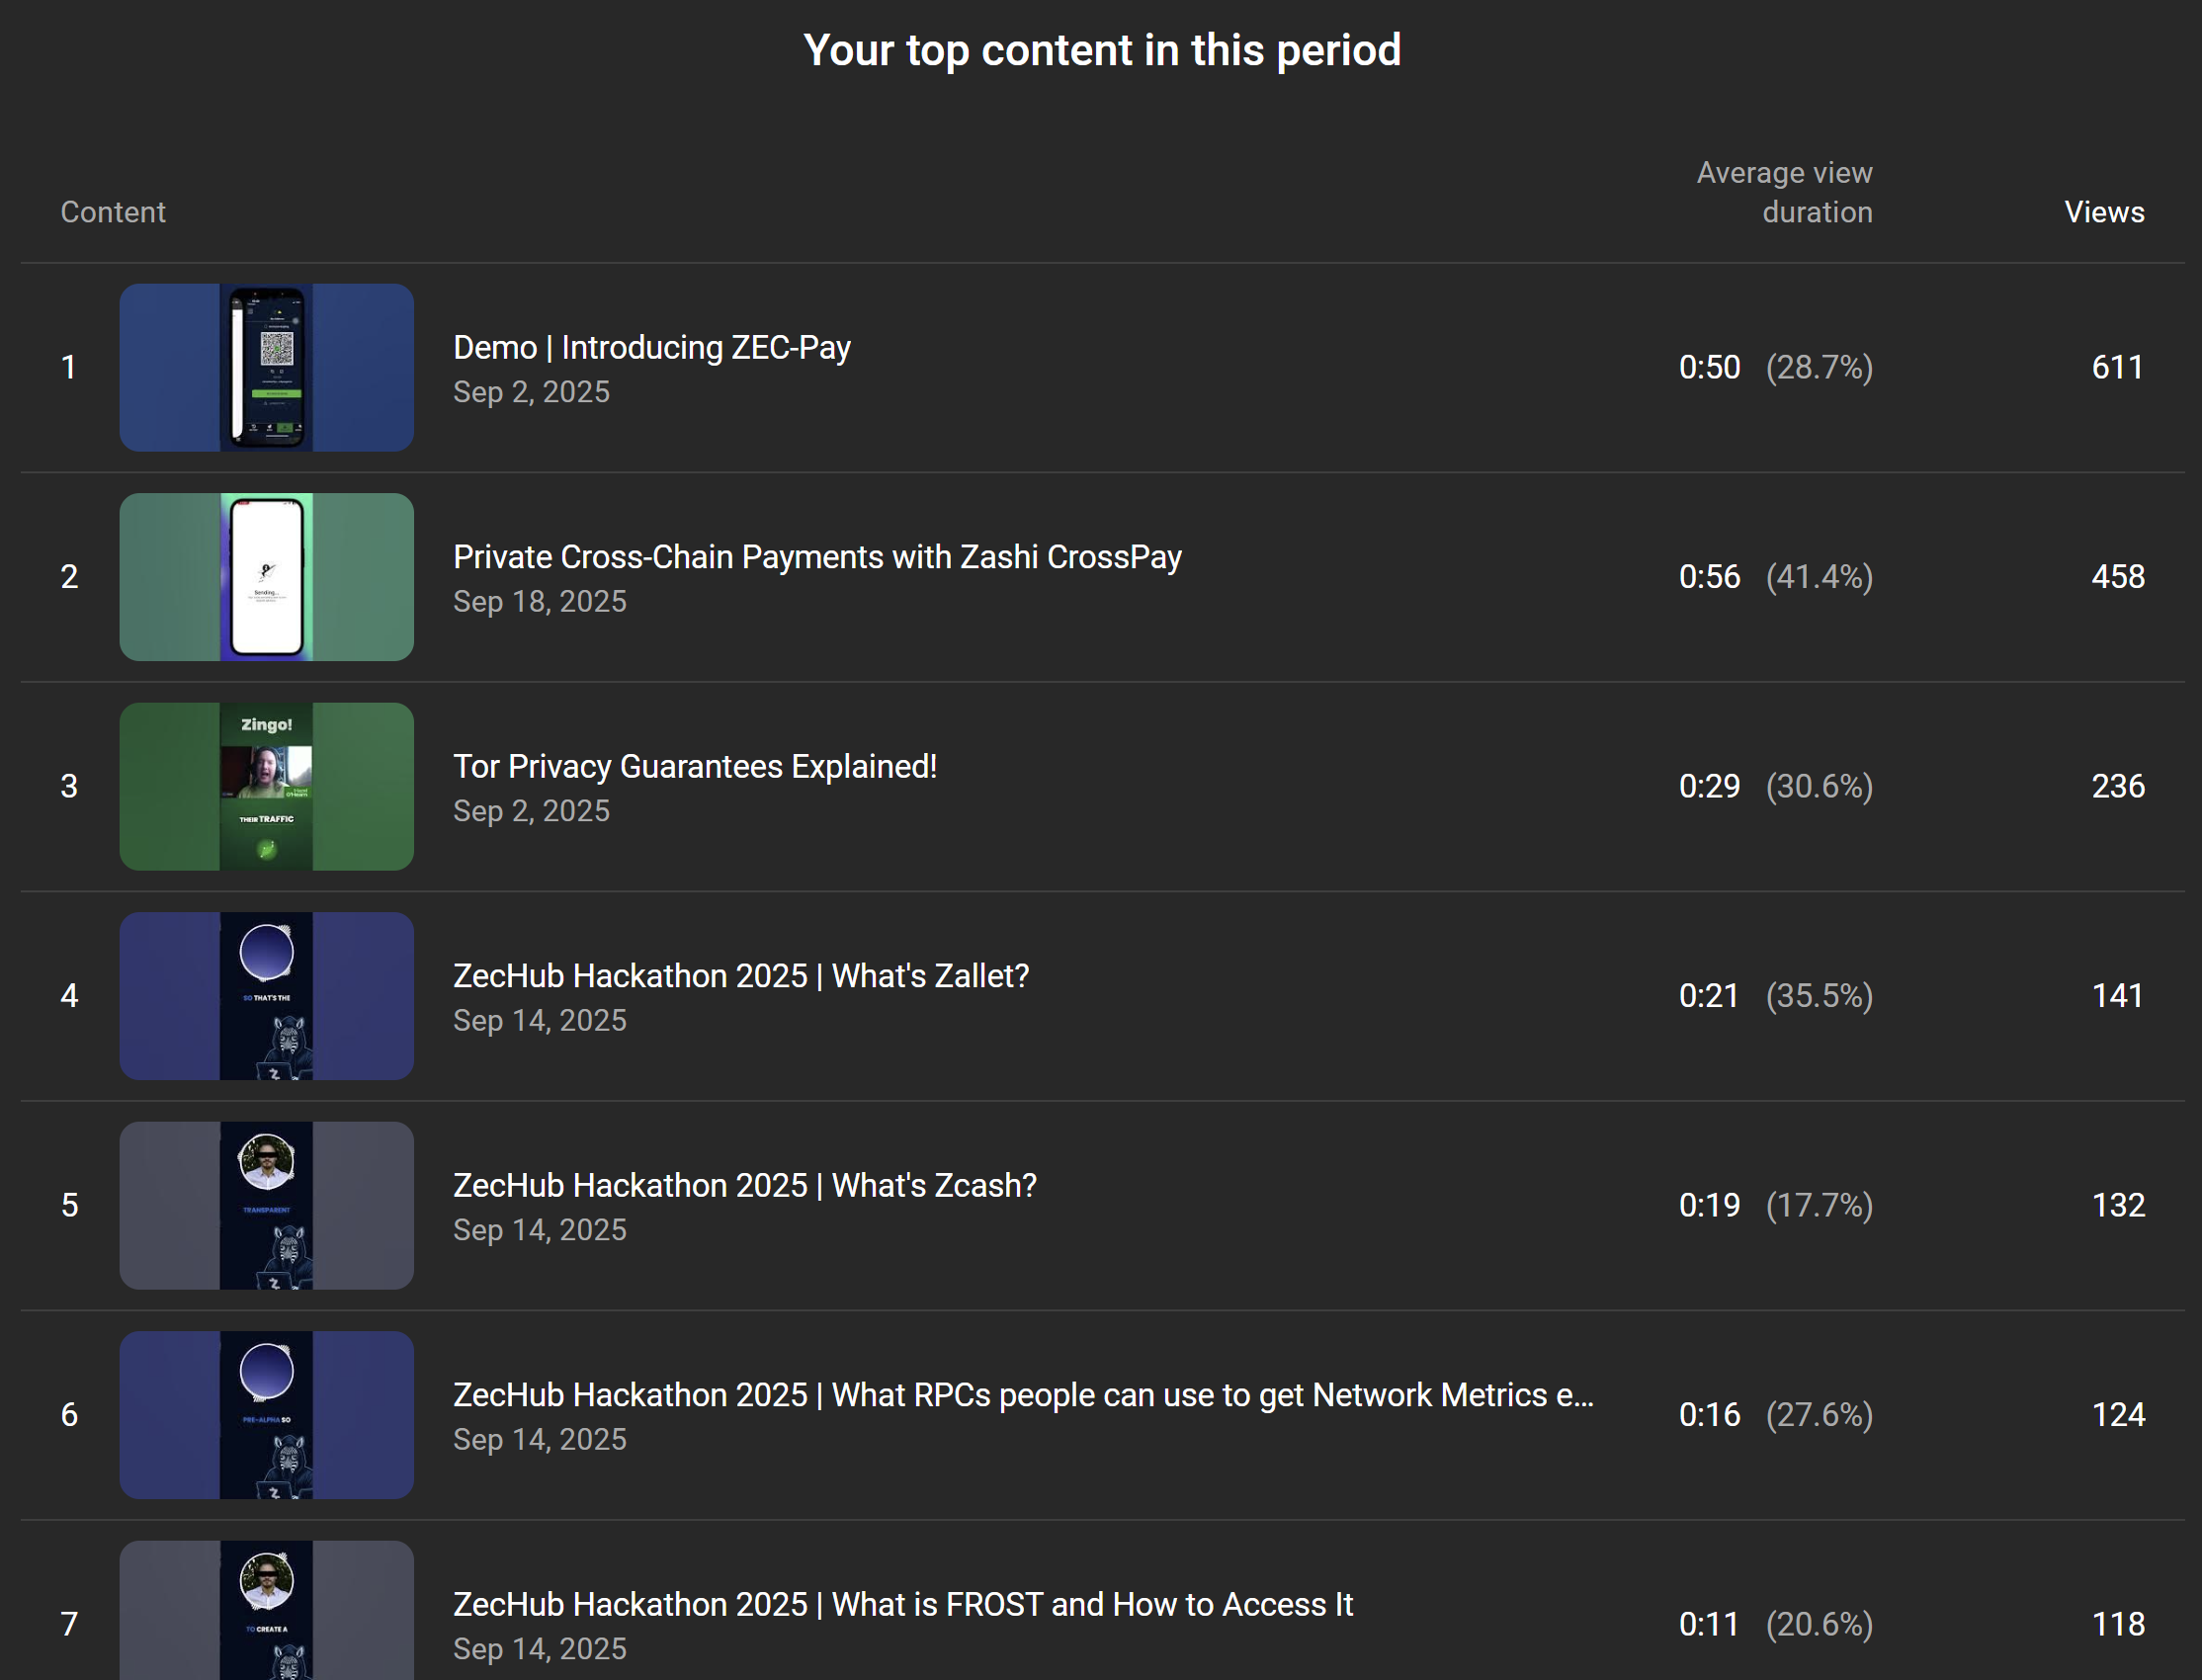The height and width of the screenshot is (1680, 2202).
Task: Open the Zingo Tor Privacy thumbnail
Action: click(x=266, y=786)
